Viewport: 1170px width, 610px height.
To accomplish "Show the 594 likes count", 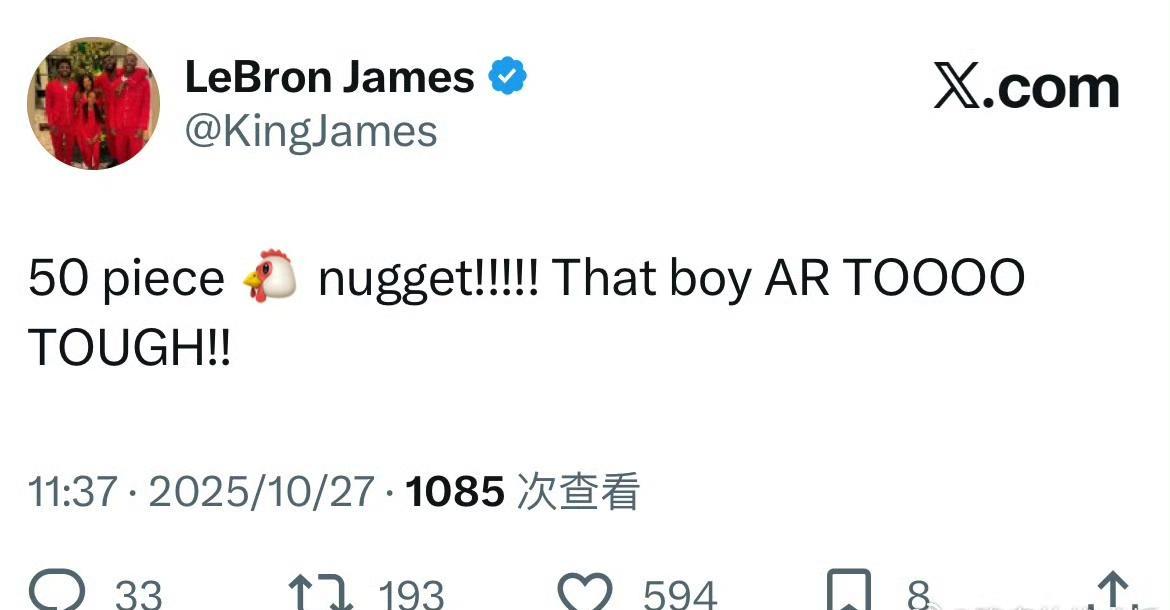I will click(680, 595).
